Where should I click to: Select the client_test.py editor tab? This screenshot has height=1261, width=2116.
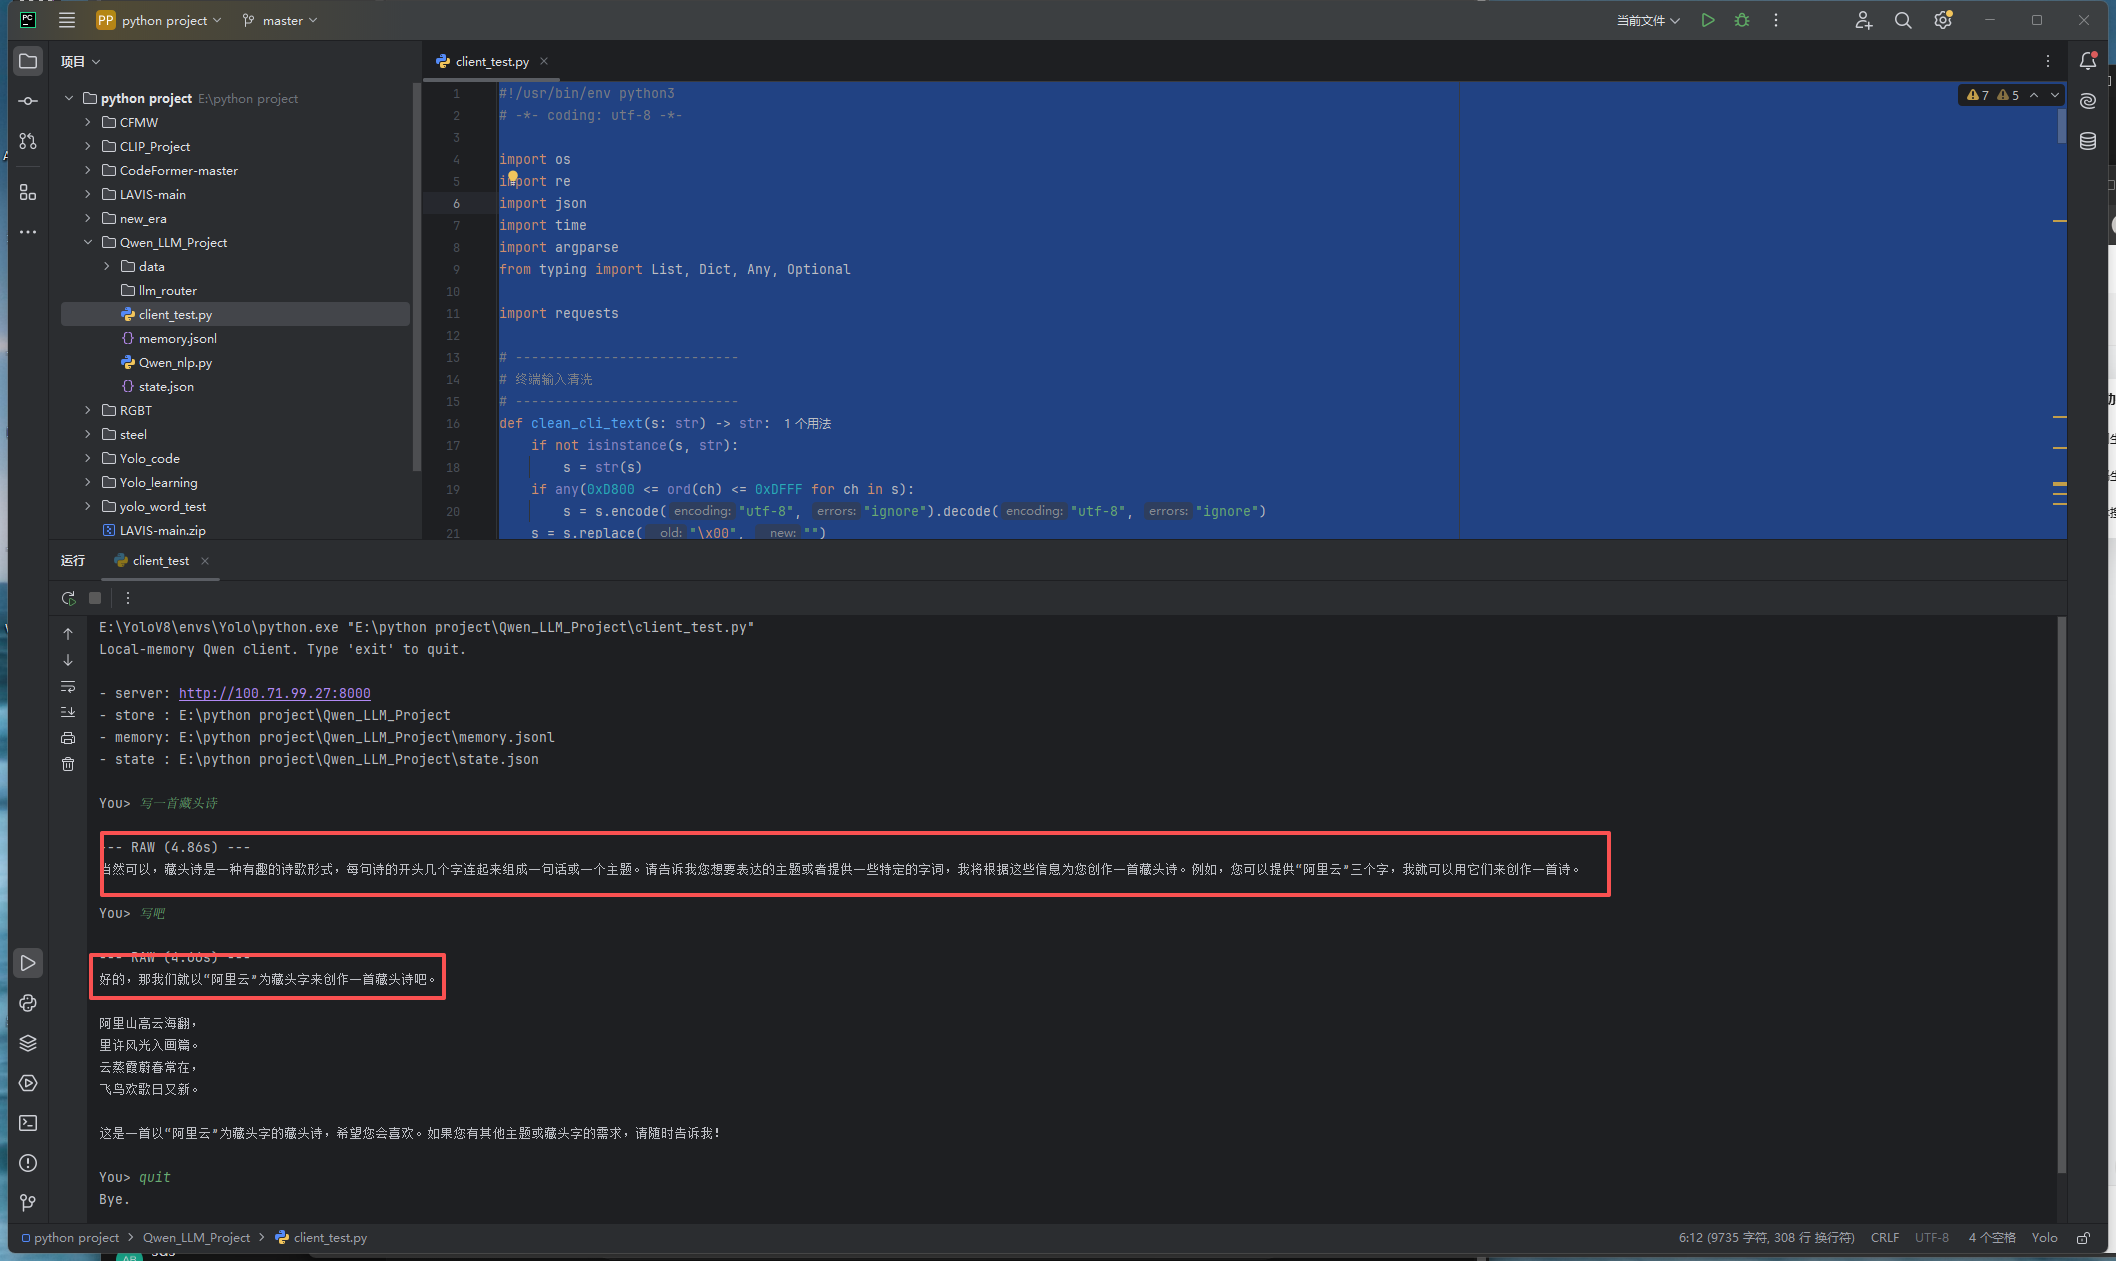pyautogui.click(x=491, y=61)
